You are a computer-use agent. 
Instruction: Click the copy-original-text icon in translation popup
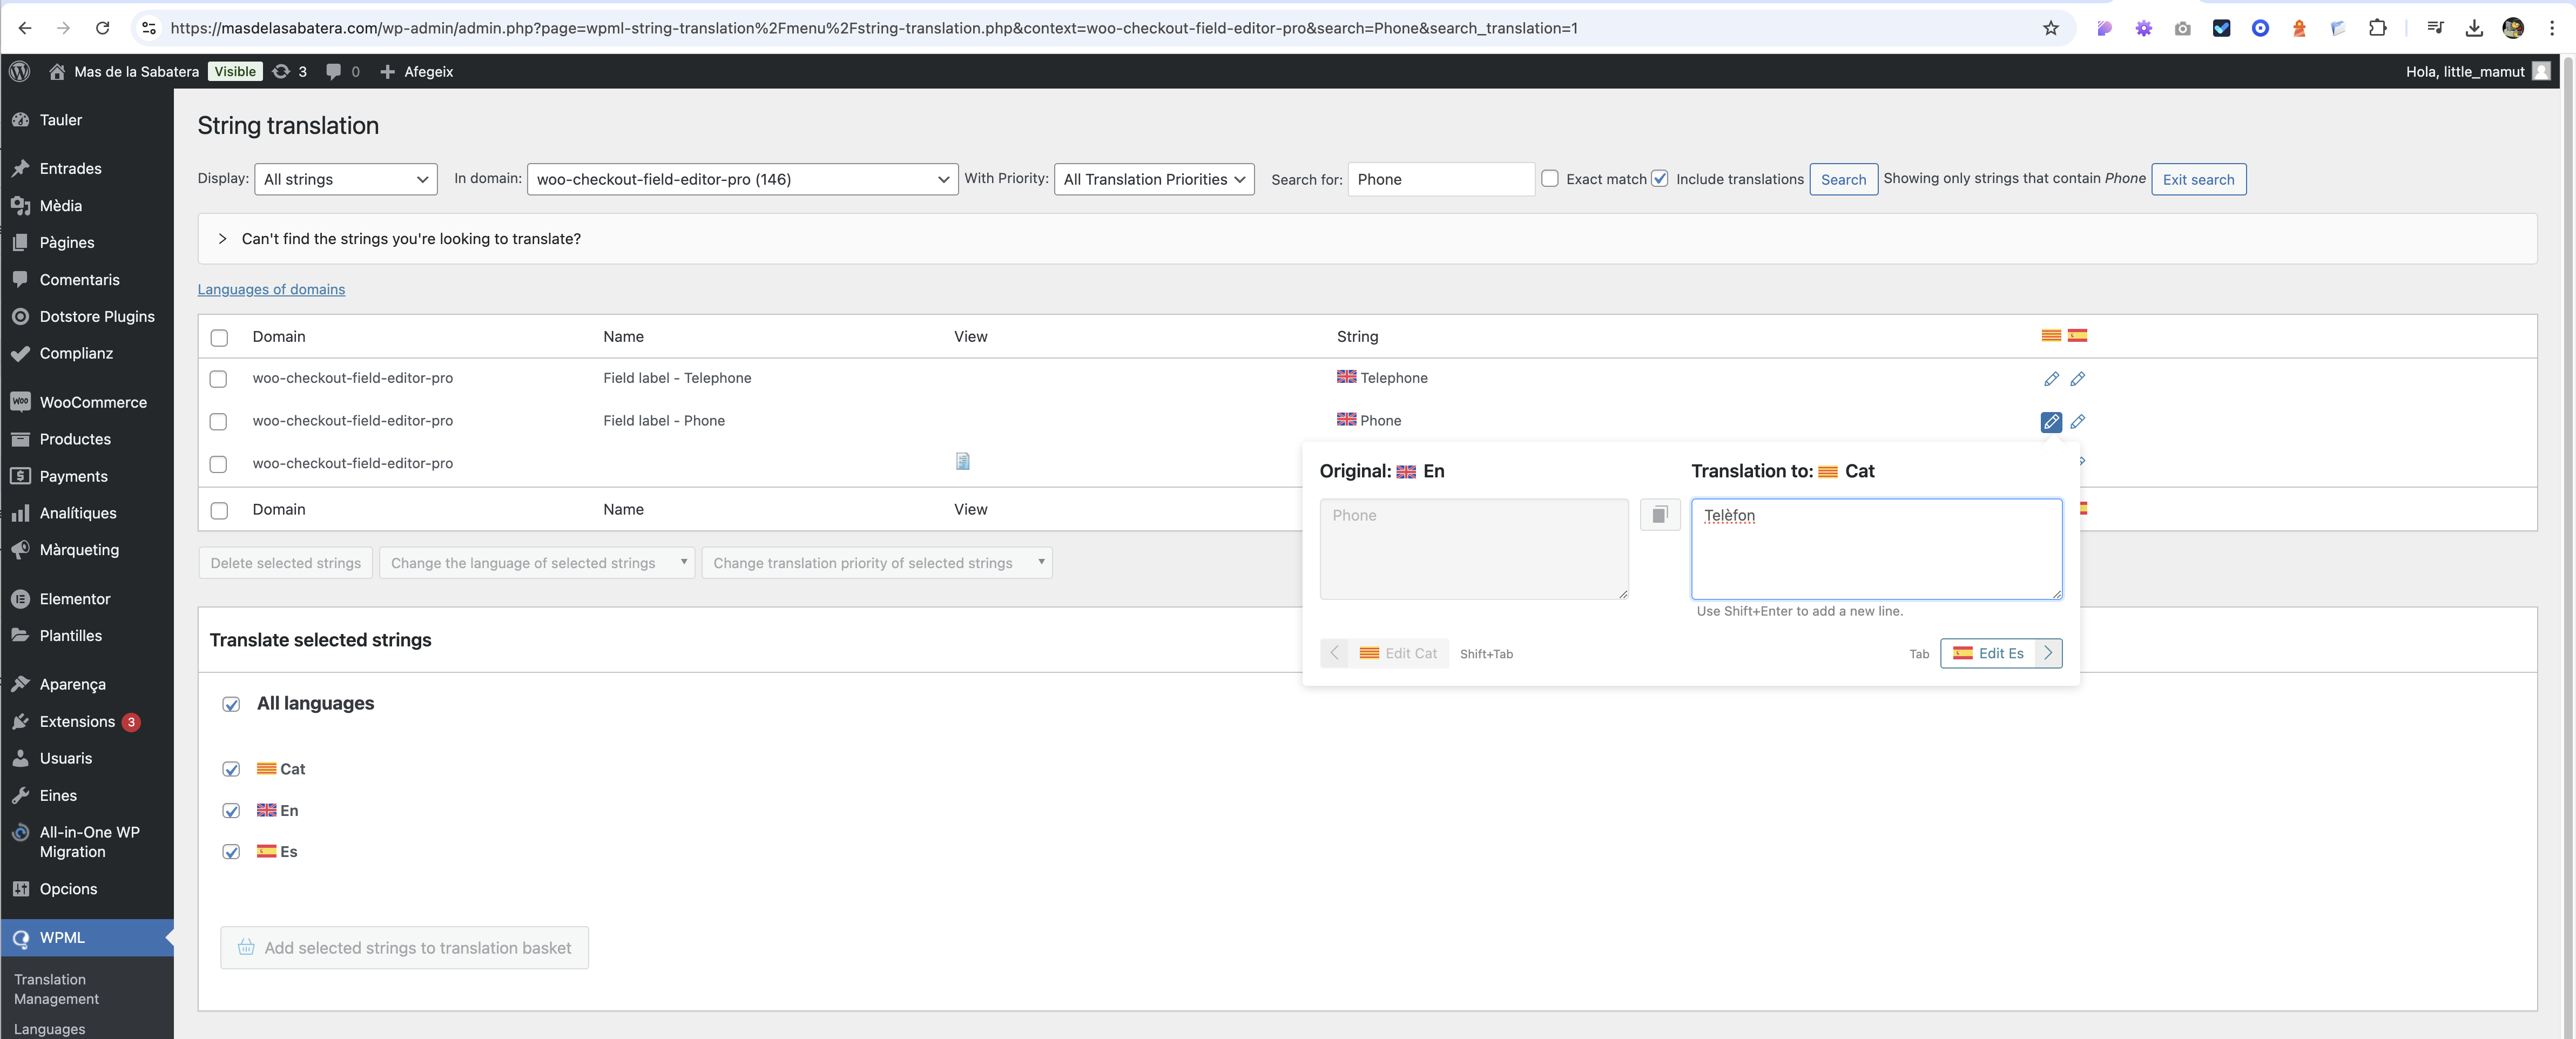coord(1659,515)
